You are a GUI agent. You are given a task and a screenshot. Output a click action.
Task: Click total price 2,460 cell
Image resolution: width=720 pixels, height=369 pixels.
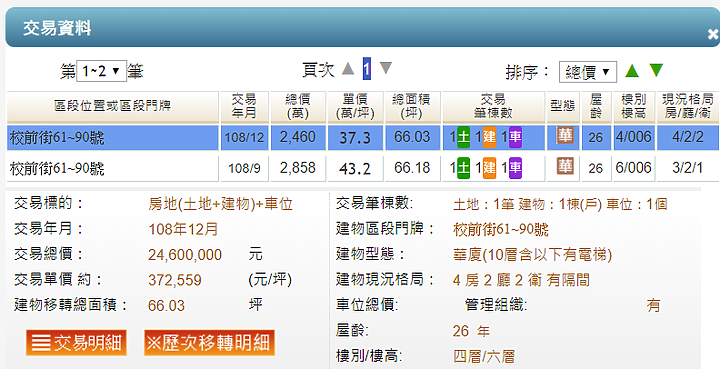pyautogui.click(x=298, y=138)
